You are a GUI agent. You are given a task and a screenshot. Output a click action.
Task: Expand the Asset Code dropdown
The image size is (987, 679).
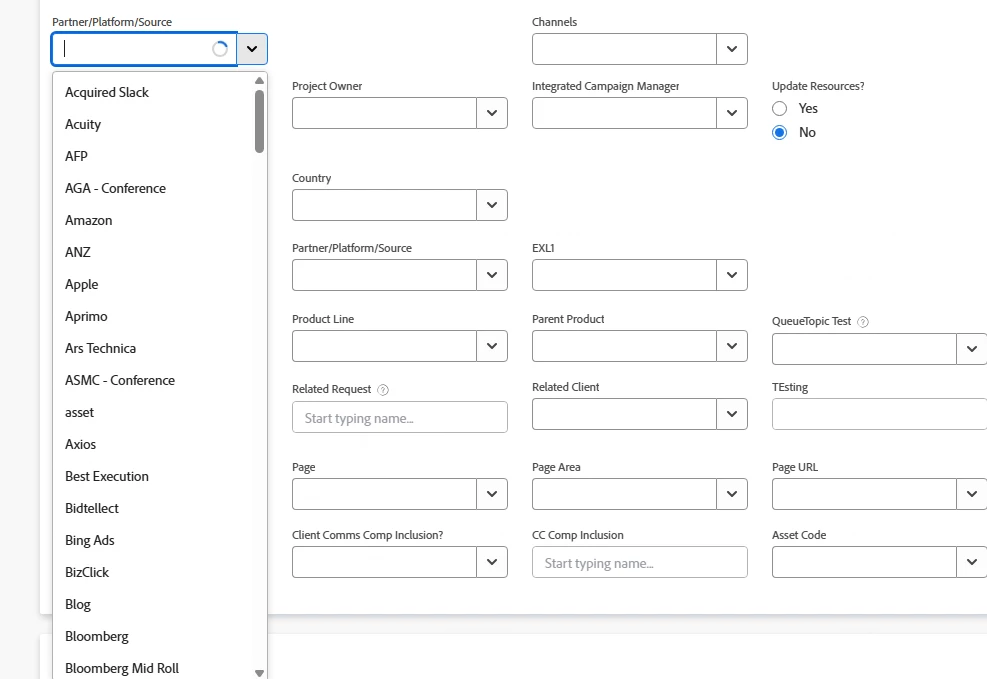[x=971, y=562]
